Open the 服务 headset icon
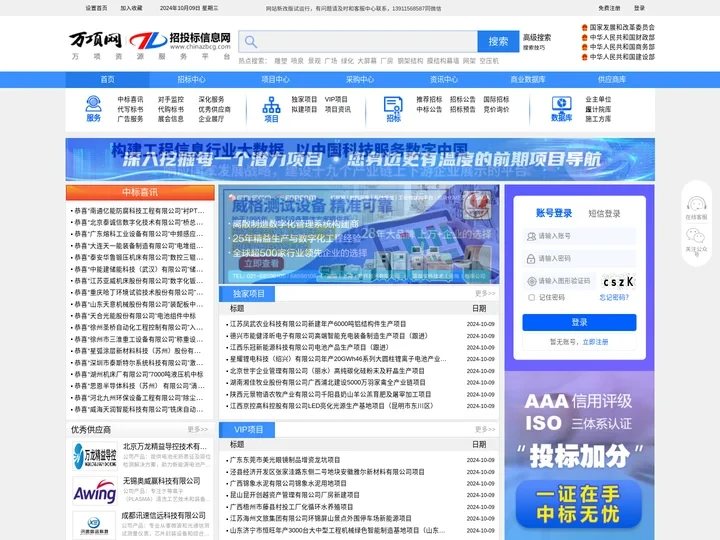Image resolution: width=720 pixels, height=540 pixels. pos(93,104)
